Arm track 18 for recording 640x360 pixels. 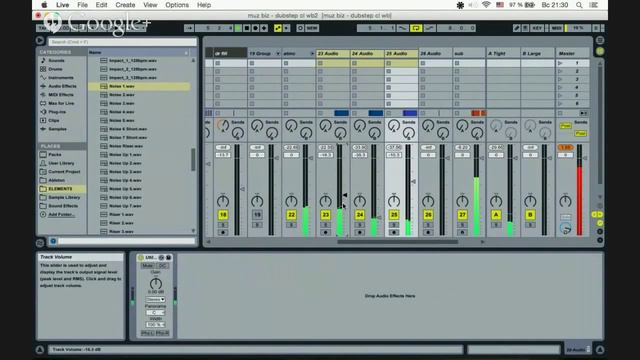(223, 232)
